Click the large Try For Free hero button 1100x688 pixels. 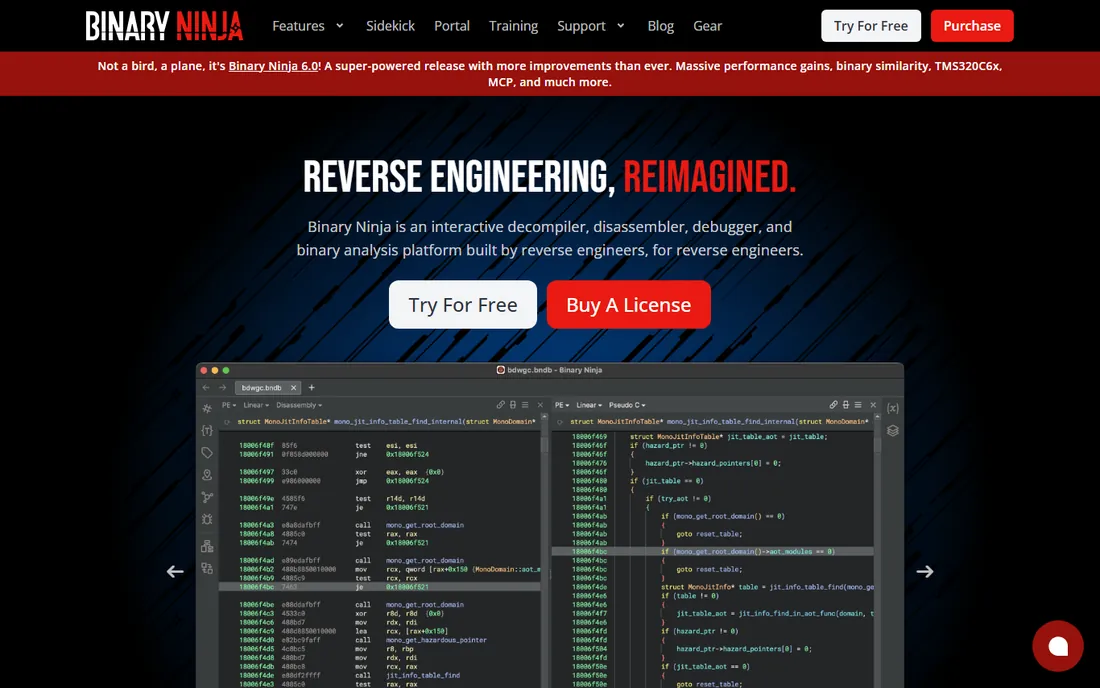[463, 304]
